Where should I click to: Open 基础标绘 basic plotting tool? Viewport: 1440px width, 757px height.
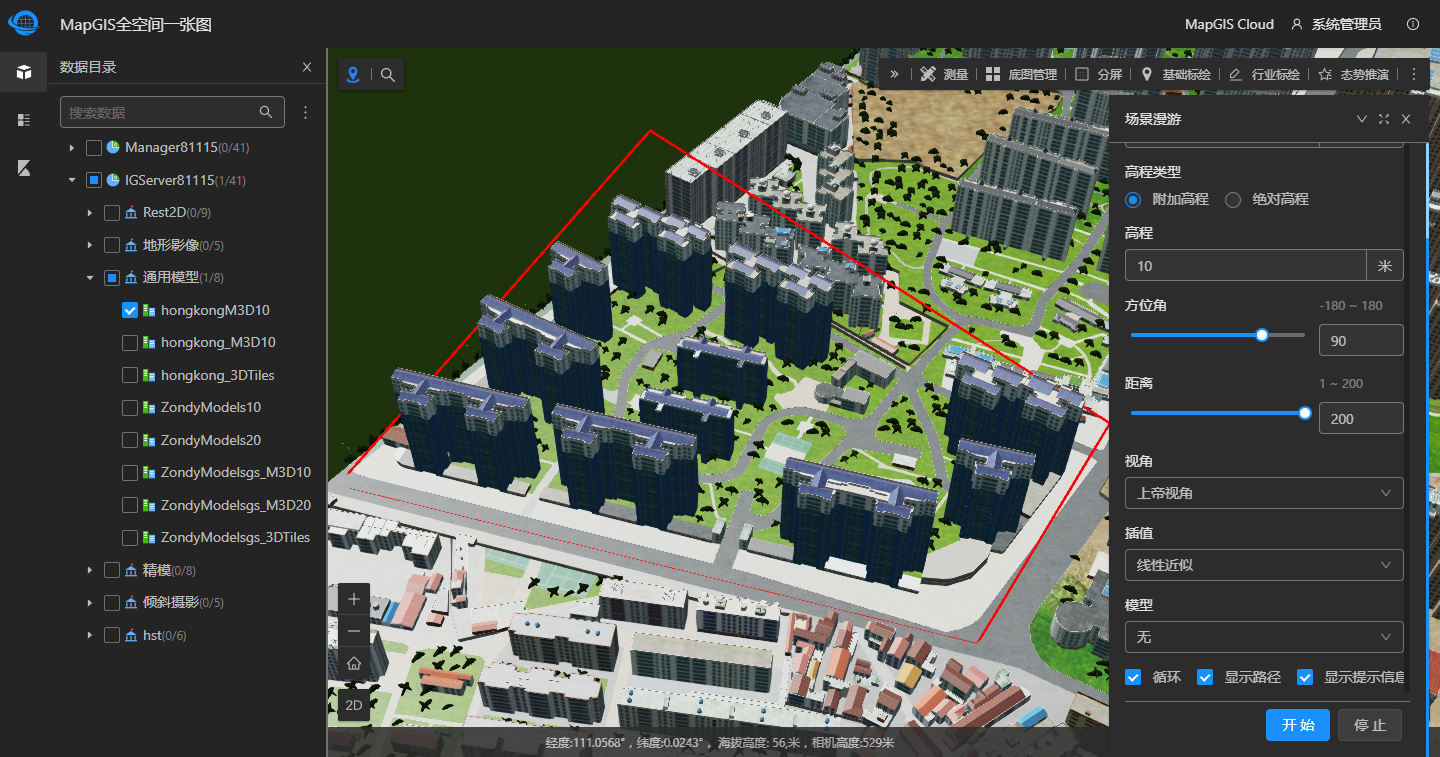1176,74
